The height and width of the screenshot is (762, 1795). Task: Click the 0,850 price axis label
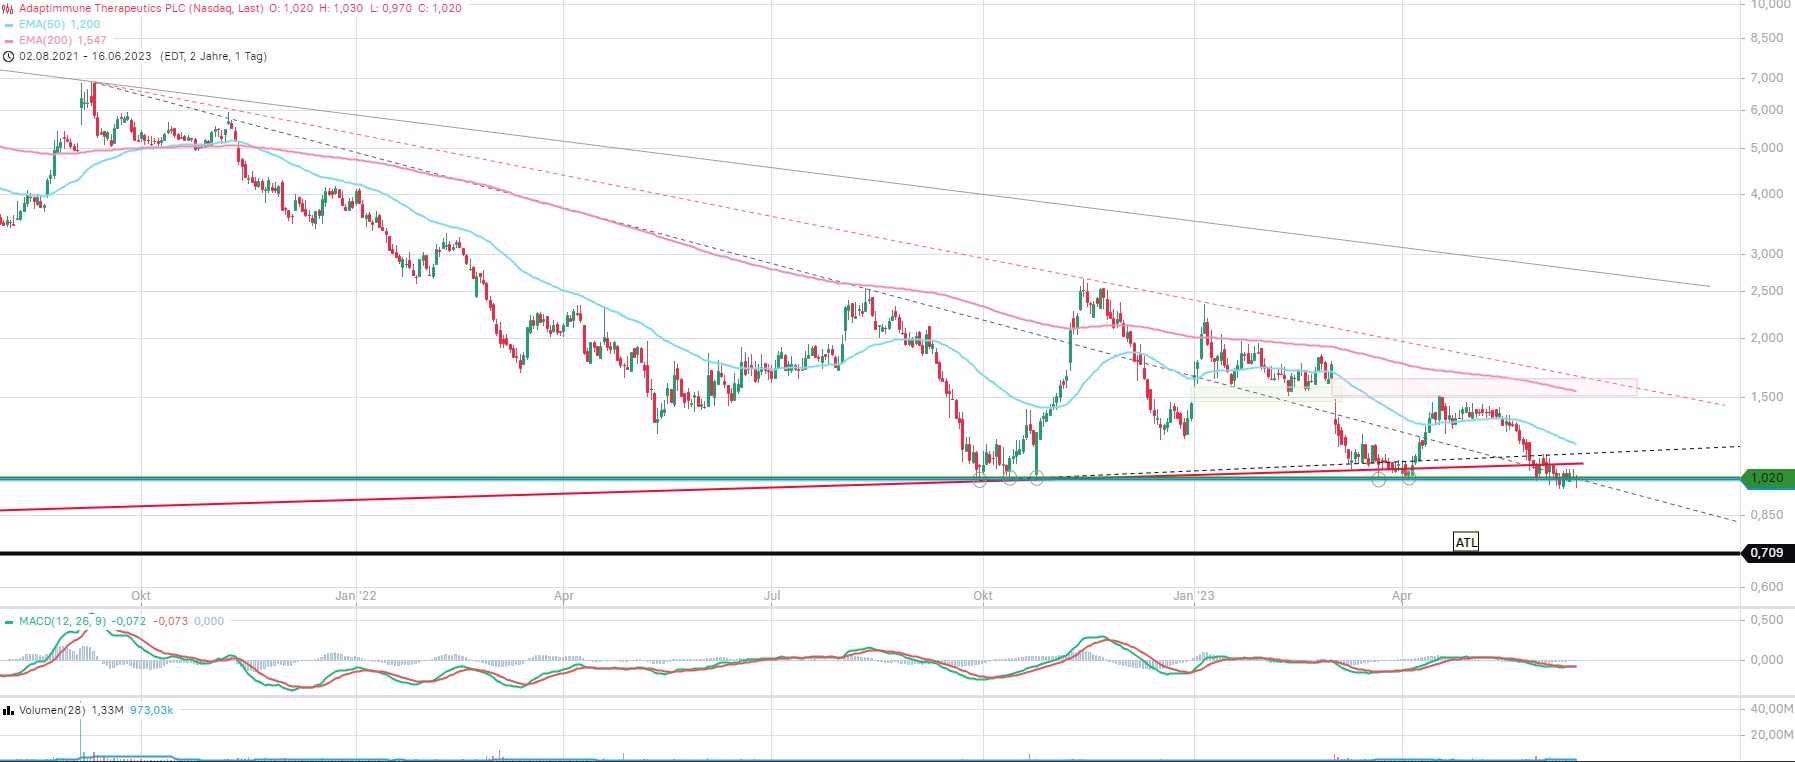coord(1766,515)
